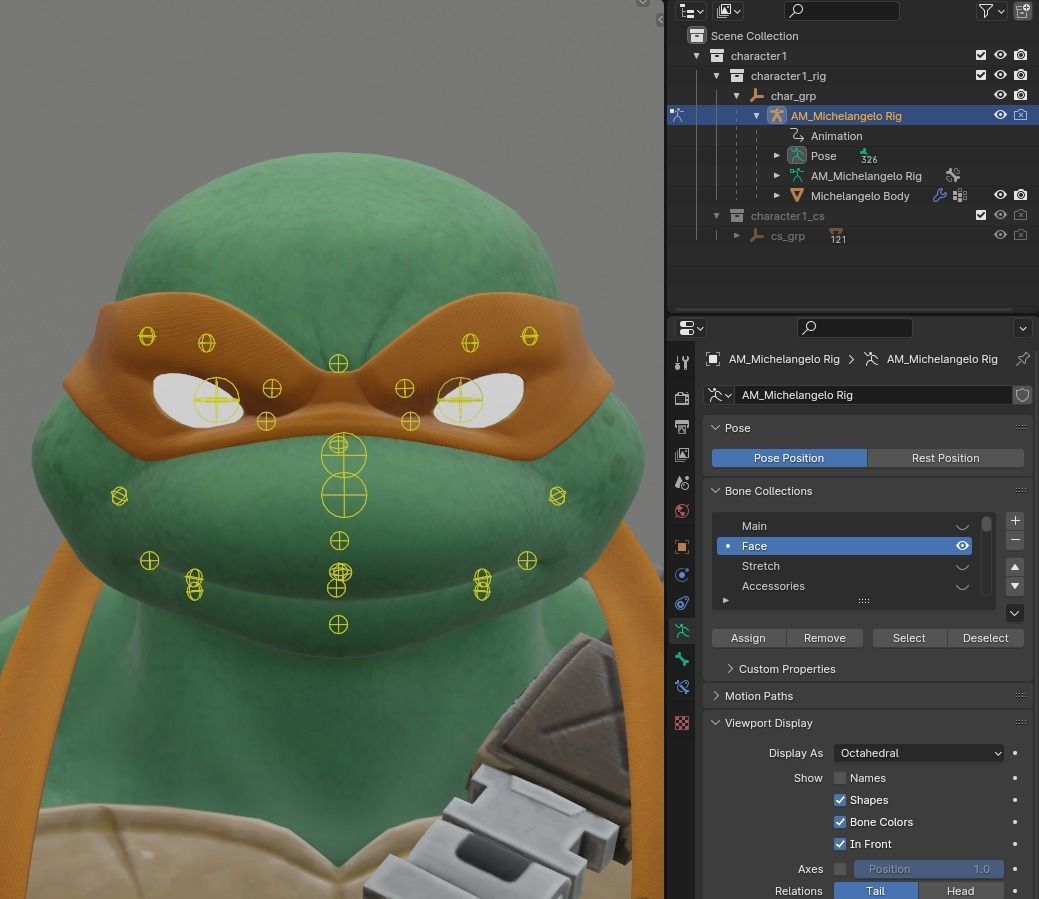Image resolution: width=1039 pixels, height=899 pixels.
Task: Collapse the character1_rig collection
Action: point(716,76)
